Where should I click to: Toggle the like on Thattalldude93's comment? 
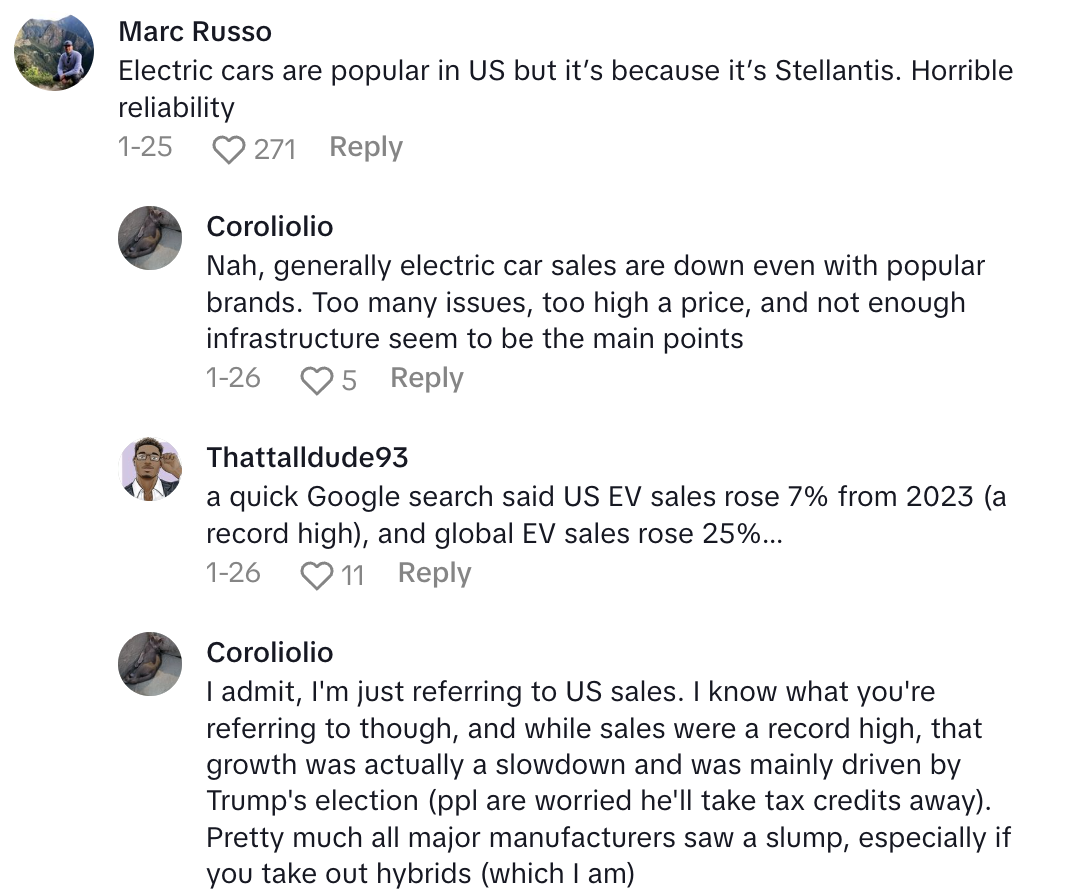pyautogui.click(x=318, y=573)
